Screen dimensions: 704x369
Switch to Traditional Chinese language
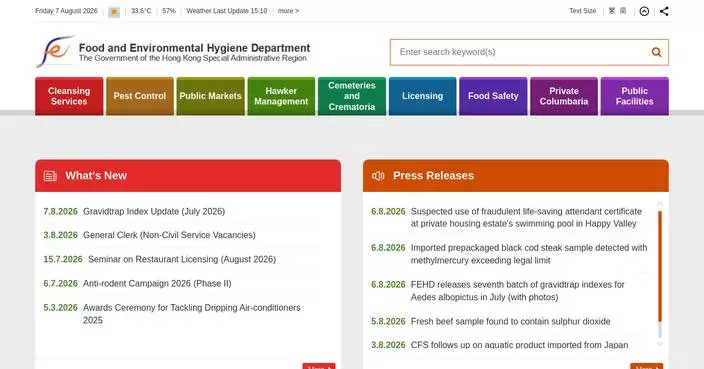coord(612,11)
